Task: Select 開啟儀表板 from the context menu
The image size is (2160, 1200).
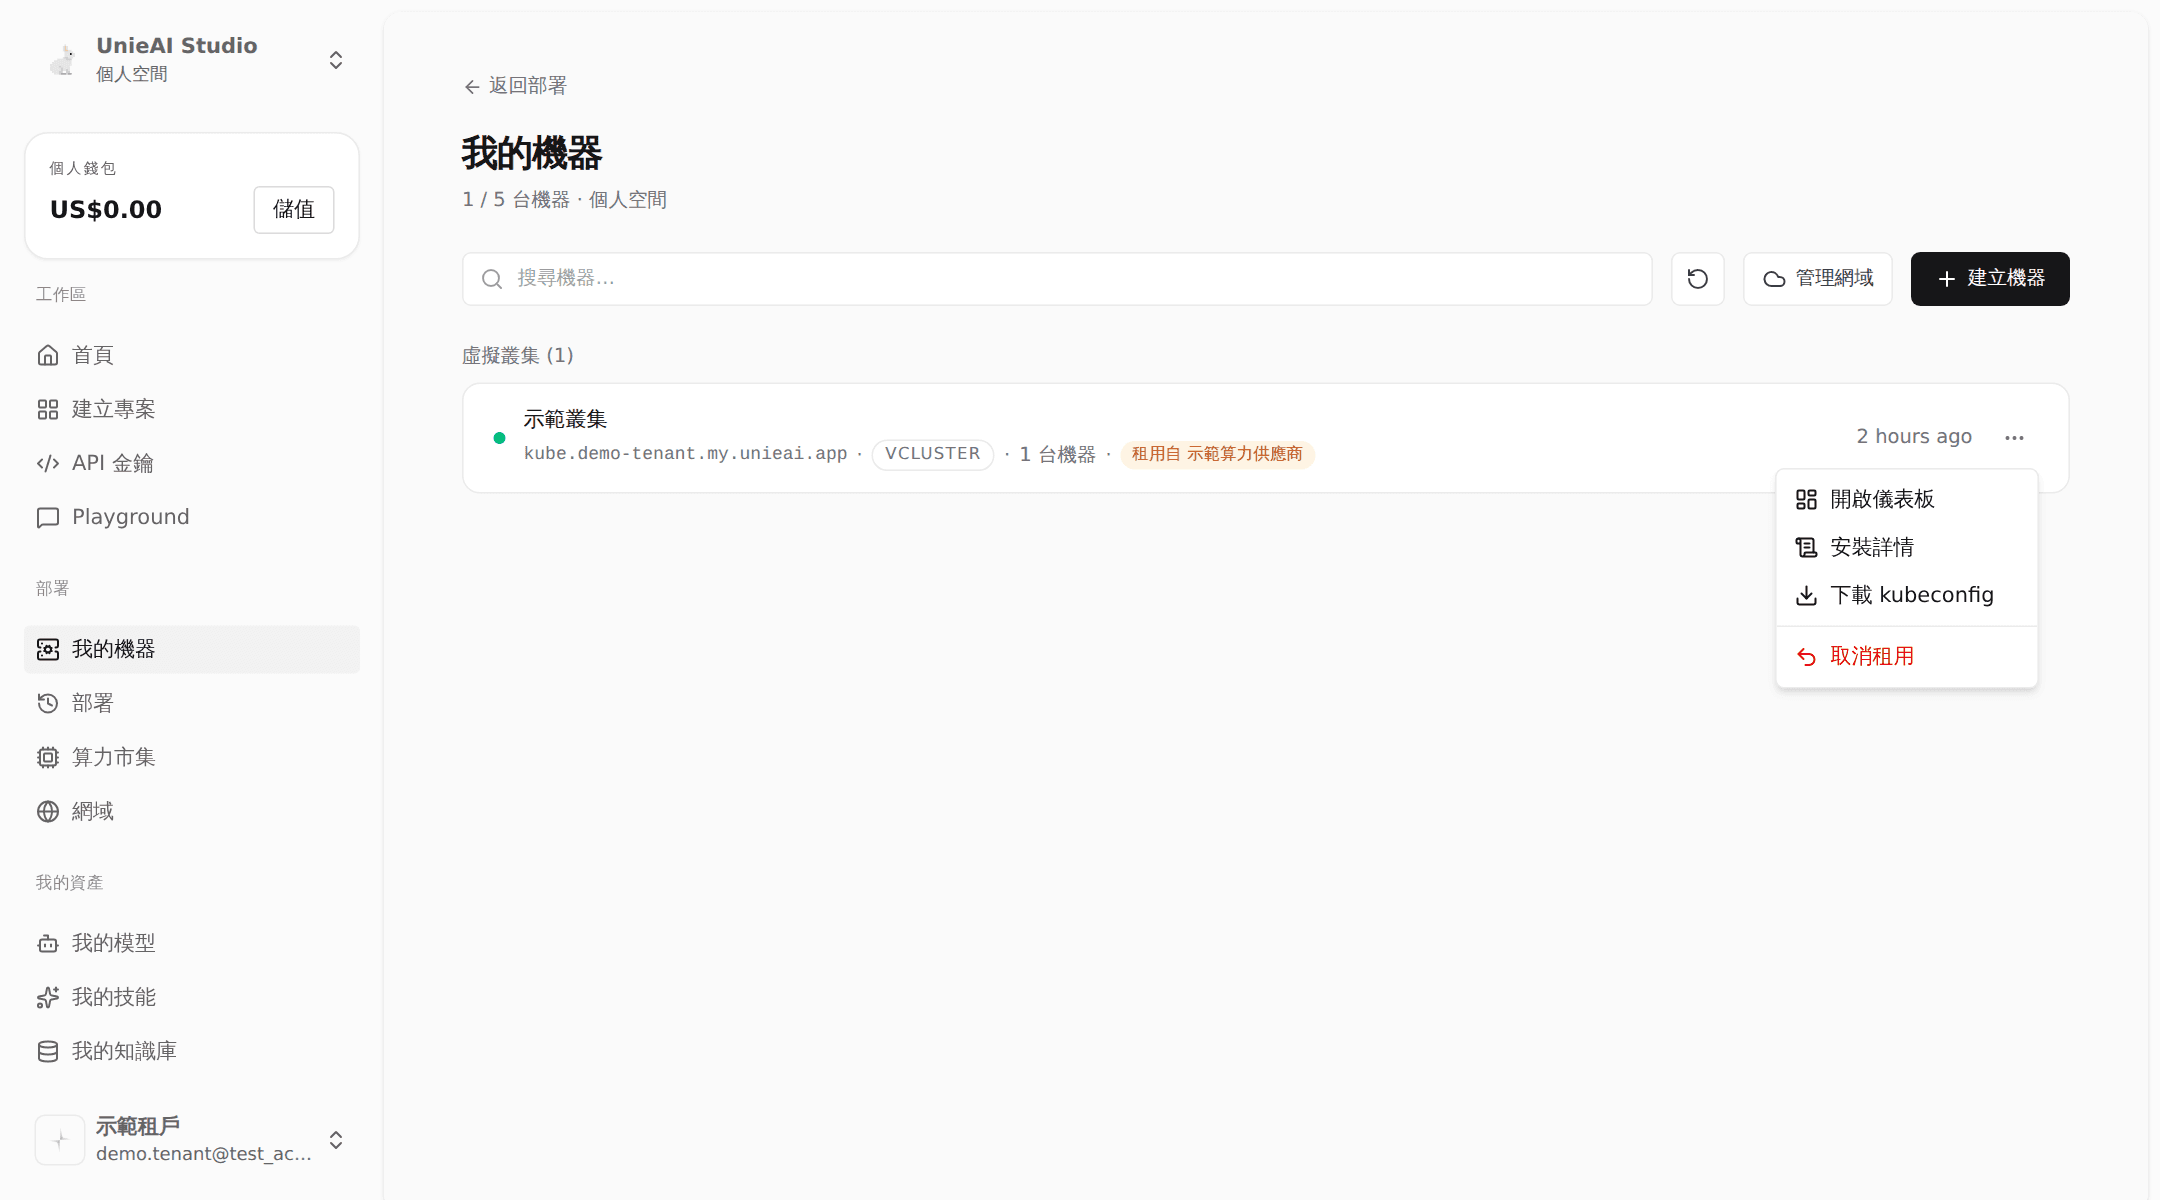Action: (x=1906, y=499)
